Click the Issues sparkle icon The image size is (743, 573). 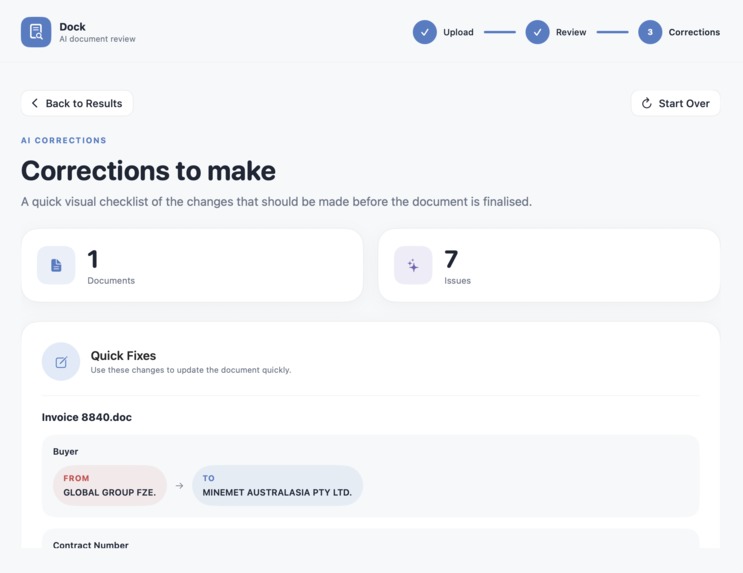(x=413, y=265)
